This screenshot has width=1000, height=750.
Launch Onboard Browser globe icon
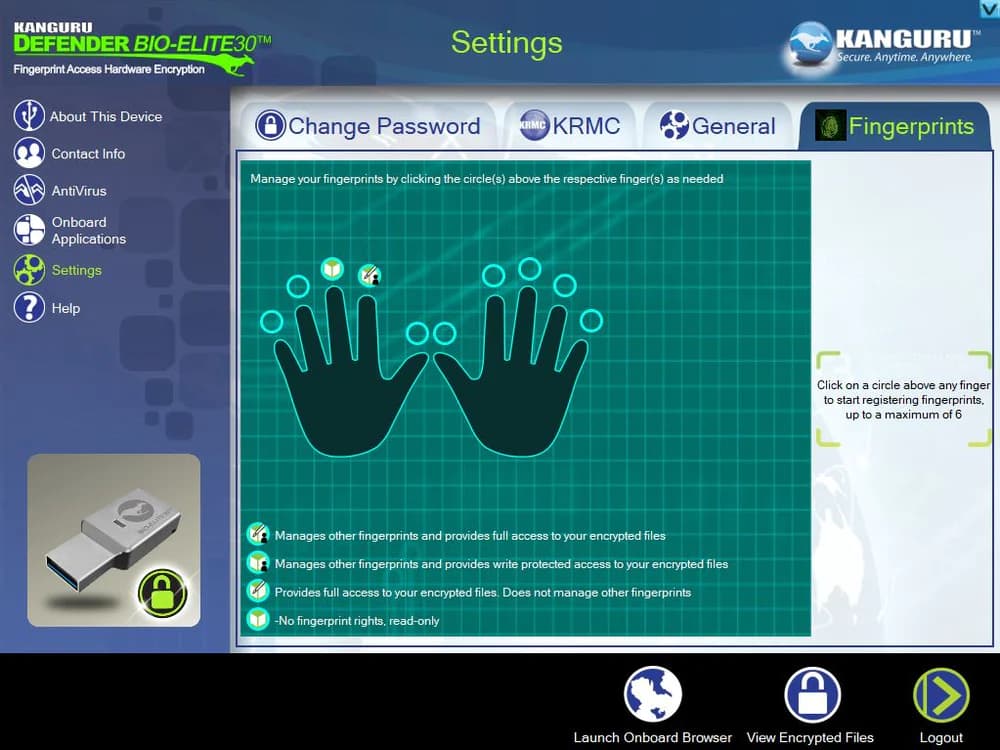pos(652,695)
